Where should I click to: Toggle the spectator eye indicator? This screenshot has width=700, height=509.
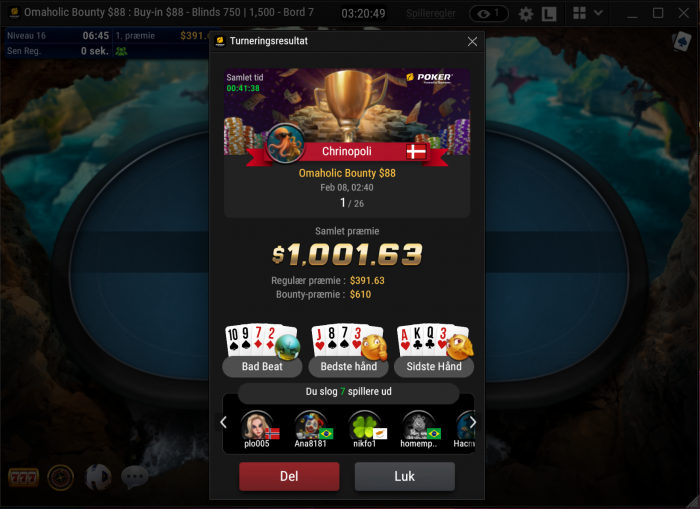[x=489, y=14]
